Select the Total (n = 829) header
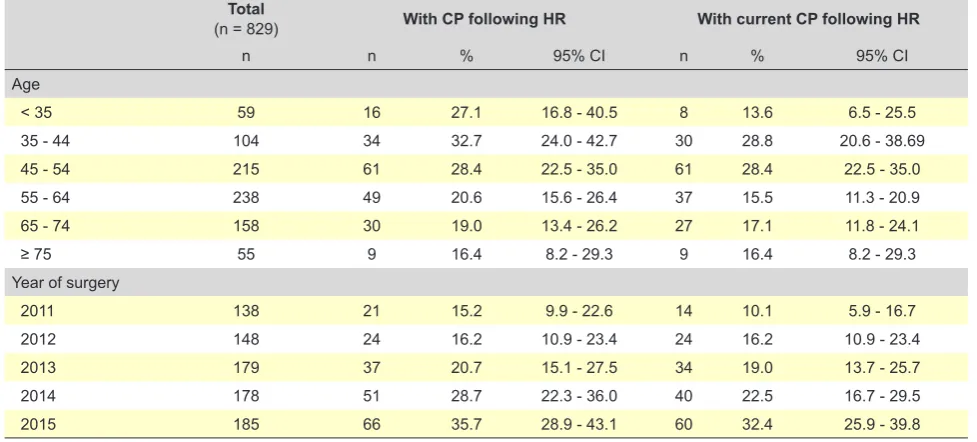 (x=246, y=19)
